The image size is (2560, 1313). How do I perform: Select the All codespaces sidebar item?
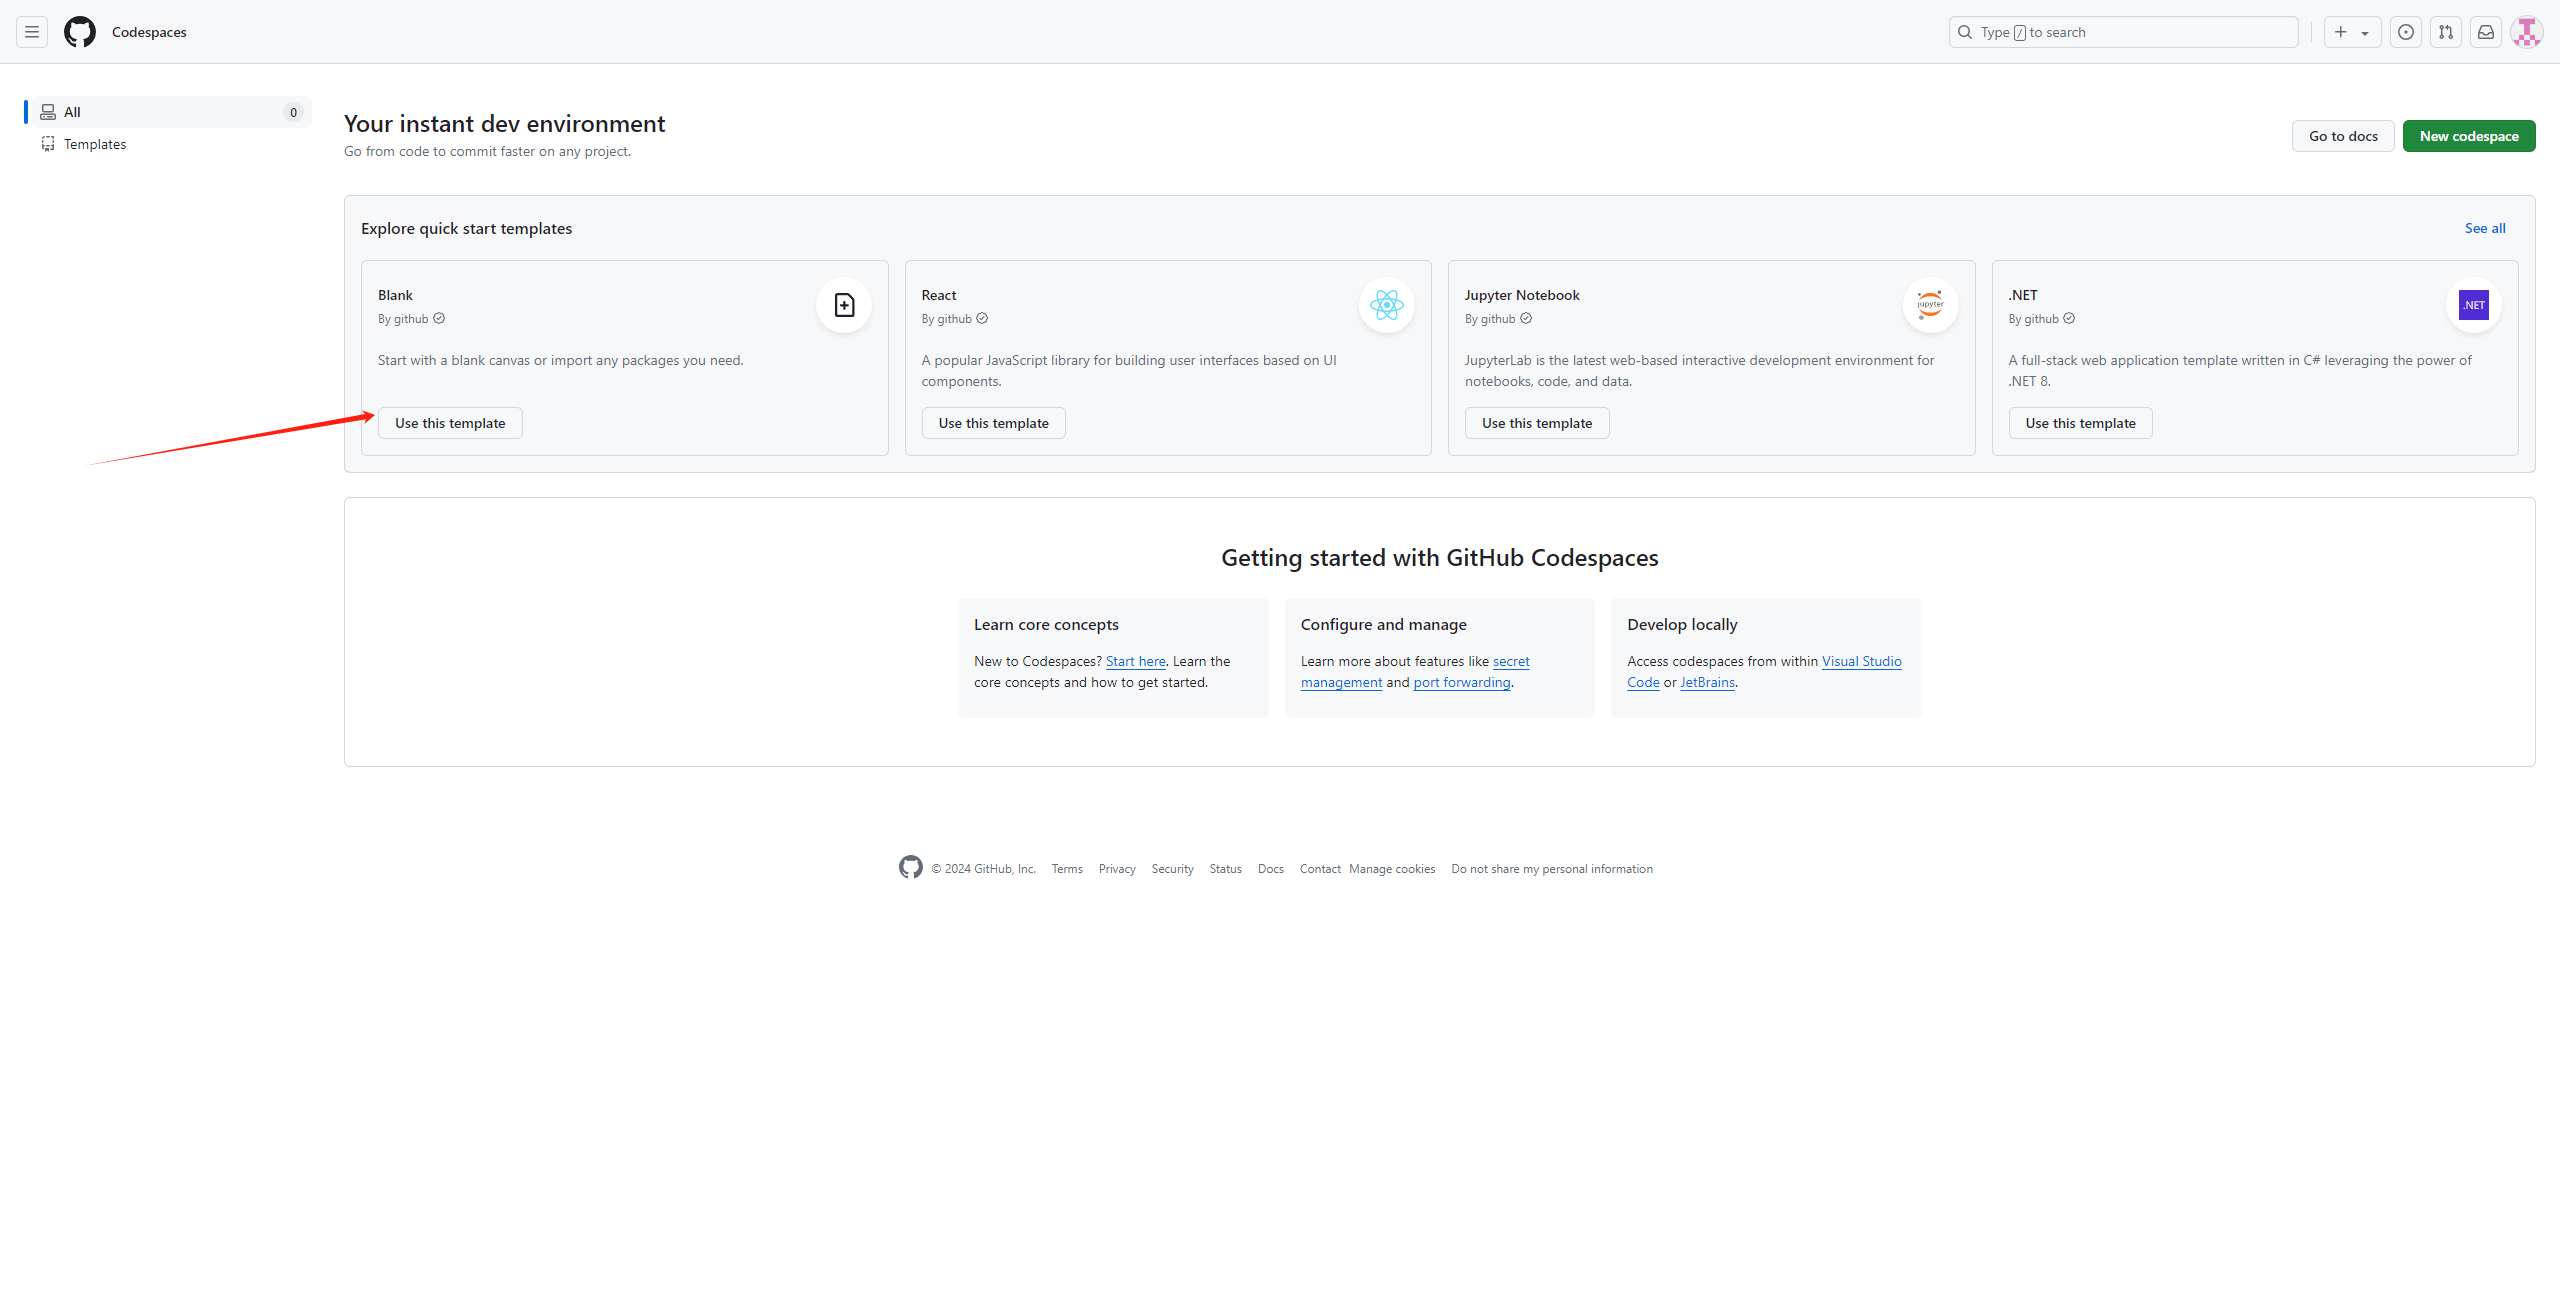(172, 112)
